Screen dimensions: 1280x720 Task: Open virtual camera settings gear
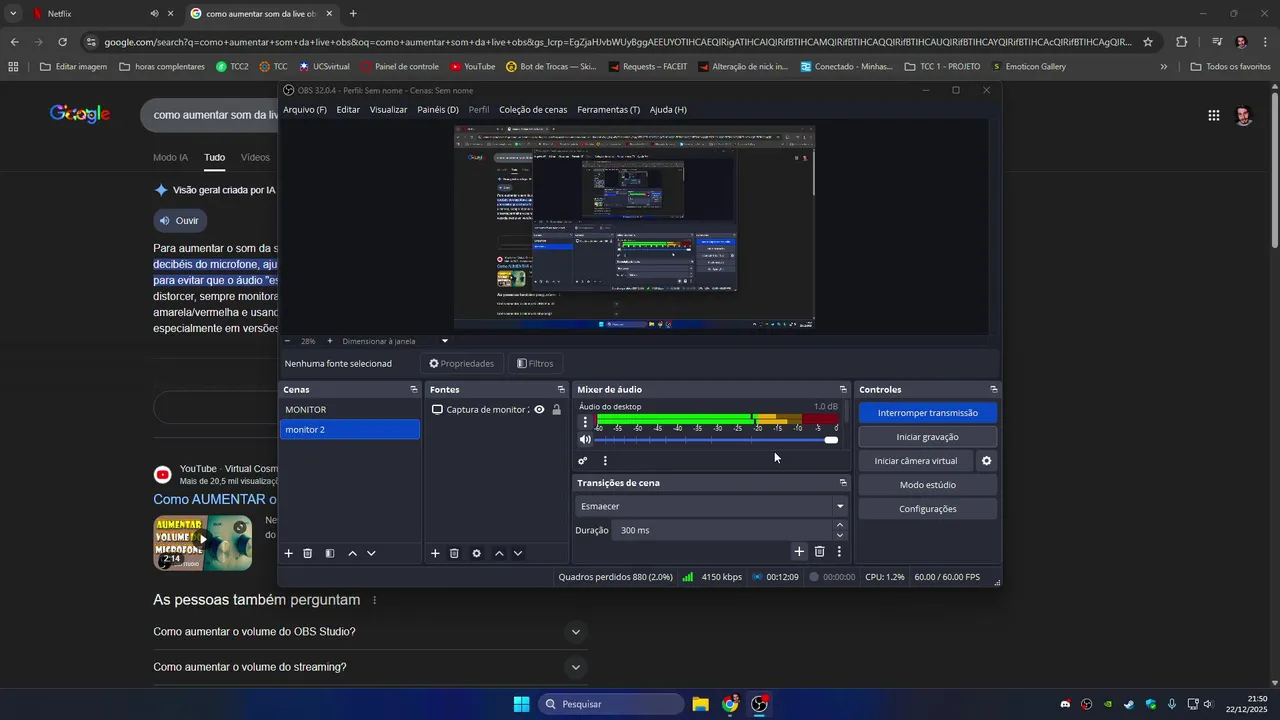coord(987,461)
